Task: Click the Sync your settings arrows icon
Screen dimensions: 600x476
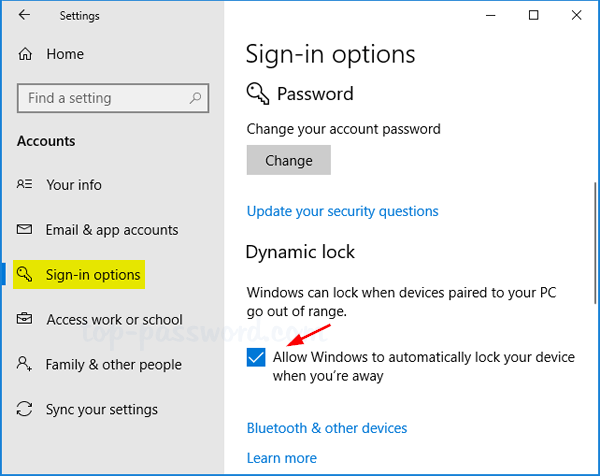Action: point(25,410)
